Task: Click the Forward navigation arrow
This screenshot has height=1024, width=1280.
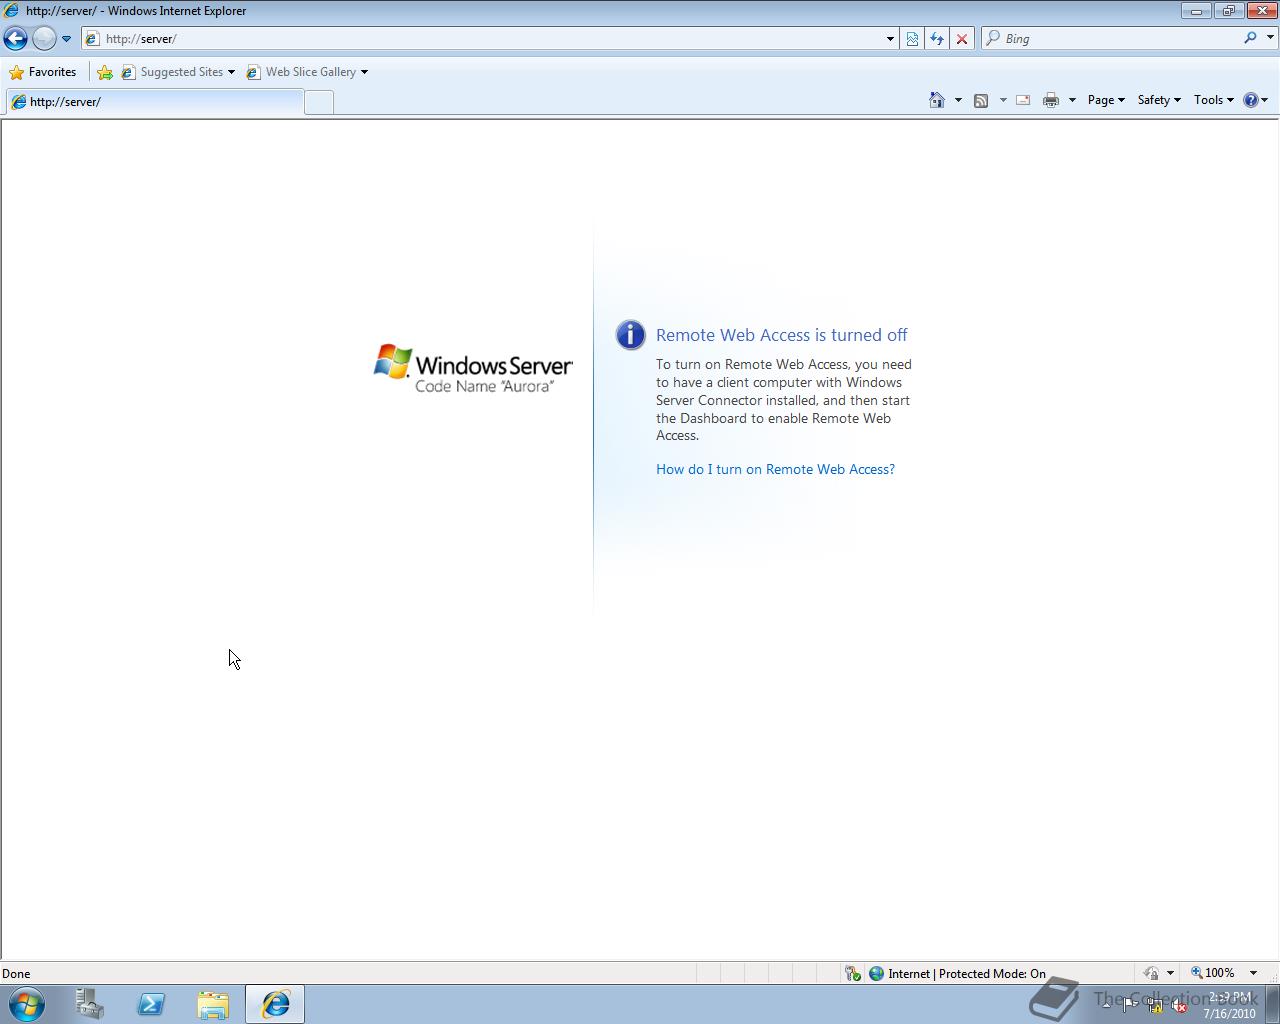Action: coord(44,38)
